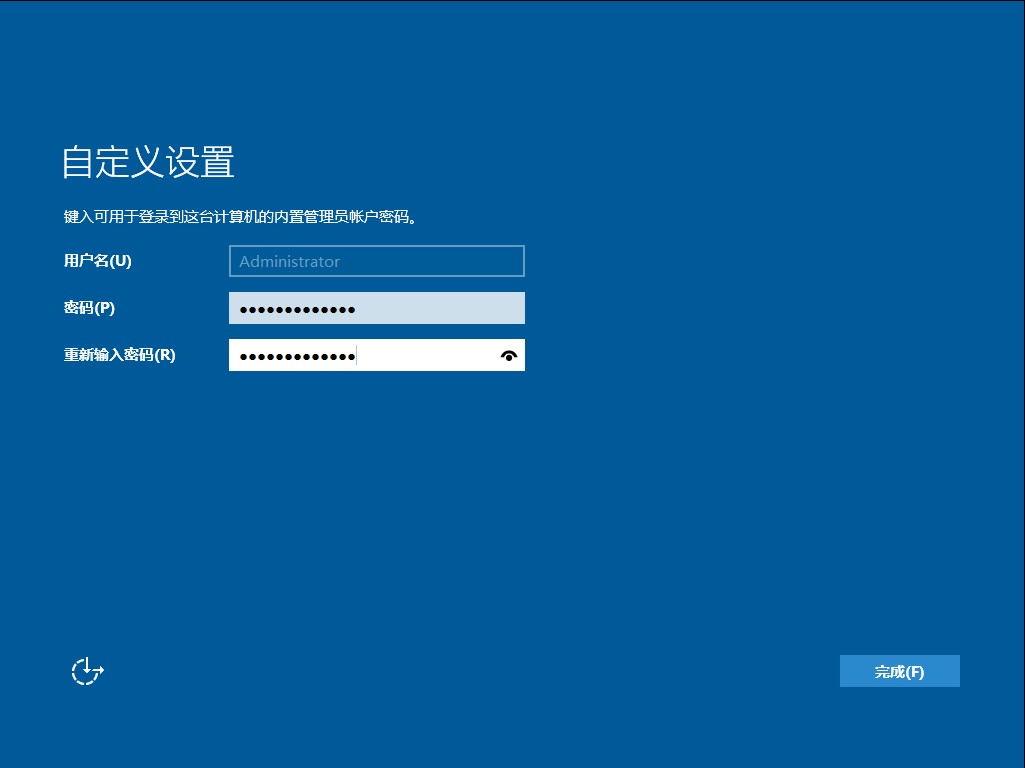1025x768 pixels.
Task: Click the 用户名 Administrator input field
Action: [376, 261]
